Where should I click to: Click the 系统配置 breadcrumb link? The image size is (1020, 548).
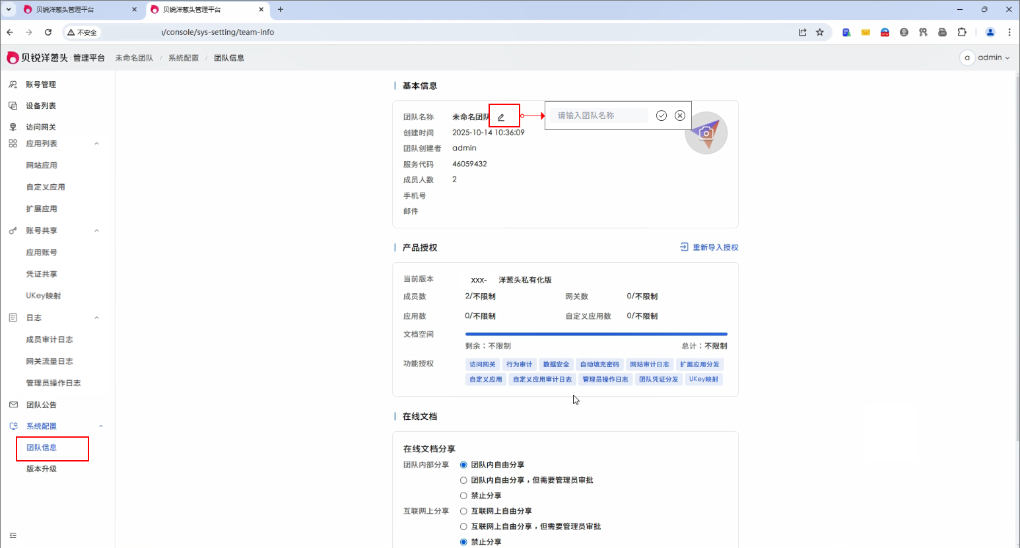(183, 58)
